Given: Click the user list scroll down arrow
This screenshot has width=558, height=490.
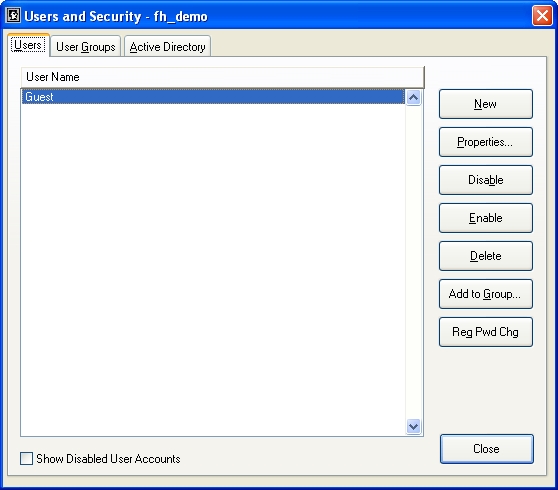Looking at the screenshot, I should click(x=413, y=426).
